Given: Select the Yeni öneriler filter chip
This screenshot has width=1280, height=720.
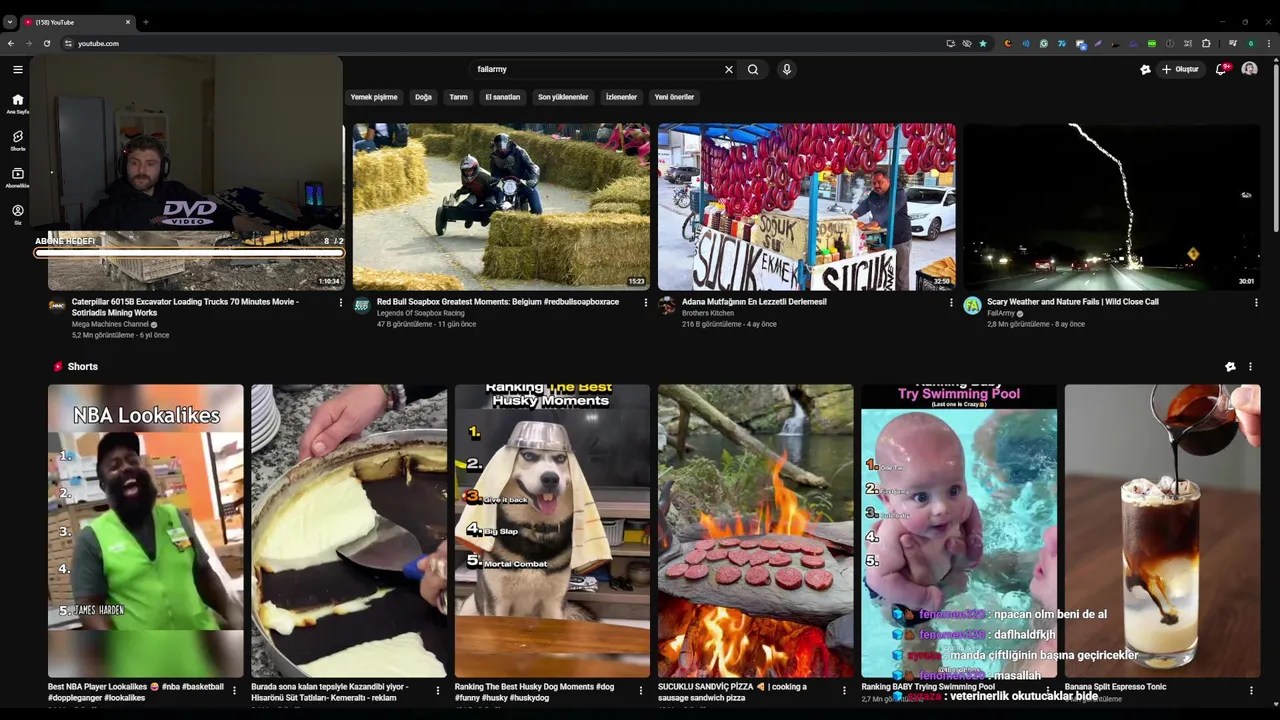Looking at the screenshot, I should (674, 97).
